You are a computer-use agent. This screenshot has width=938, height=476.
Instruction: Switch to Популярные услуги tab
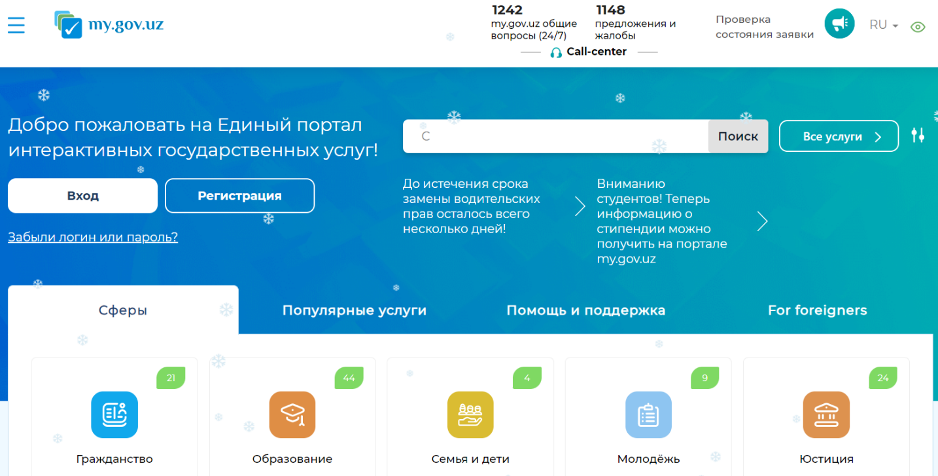[x=354, y=310]
